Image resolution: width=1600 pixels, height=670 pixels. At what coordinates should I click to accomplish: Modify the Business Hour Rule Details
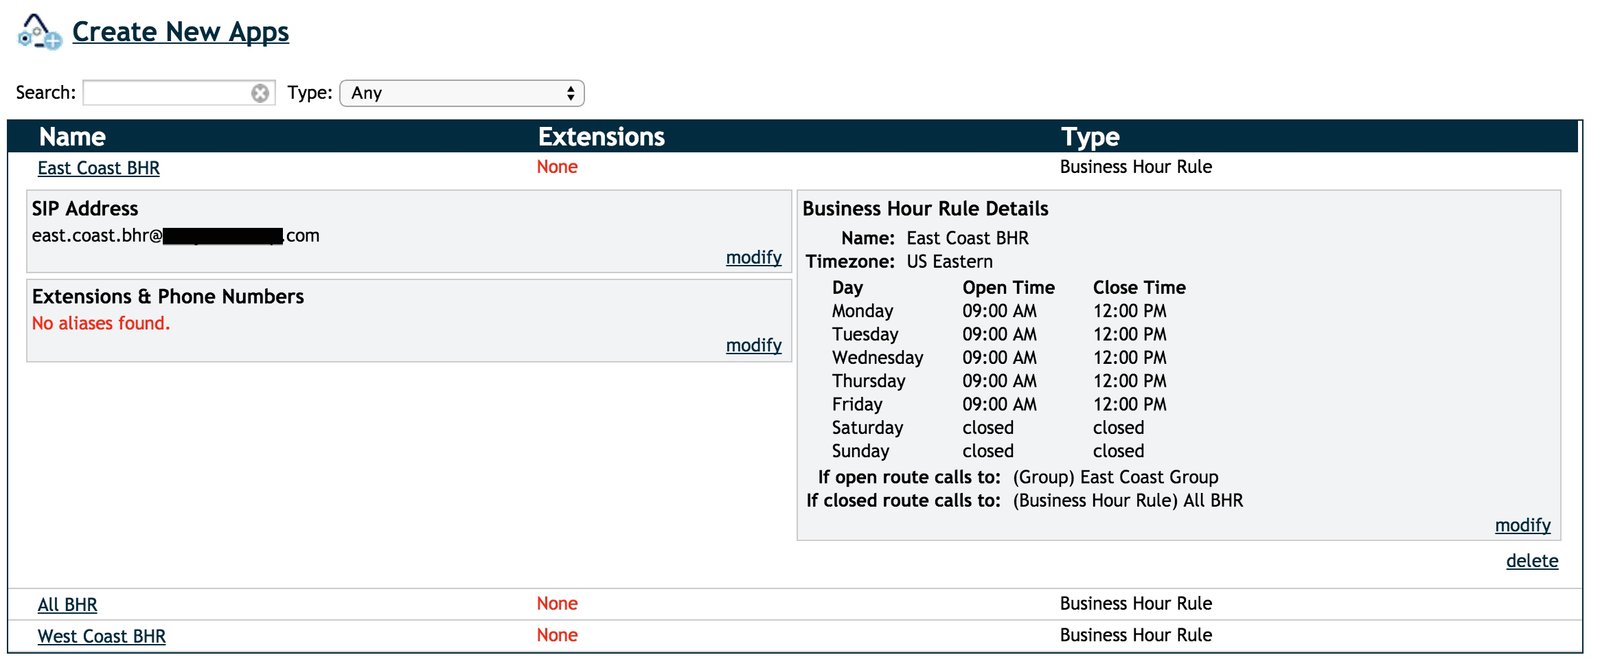click(1522, 525)
